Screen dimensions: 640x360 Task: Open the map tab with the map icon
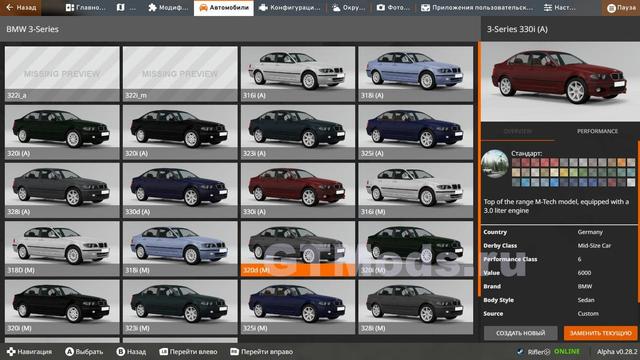126,8
